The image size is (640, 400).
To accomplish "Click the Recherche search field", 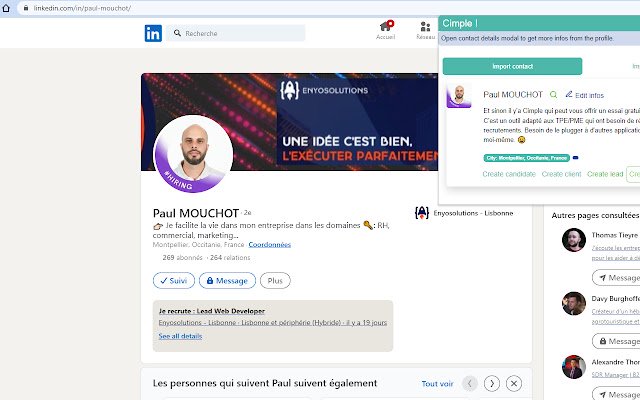I will click(236, 33).
